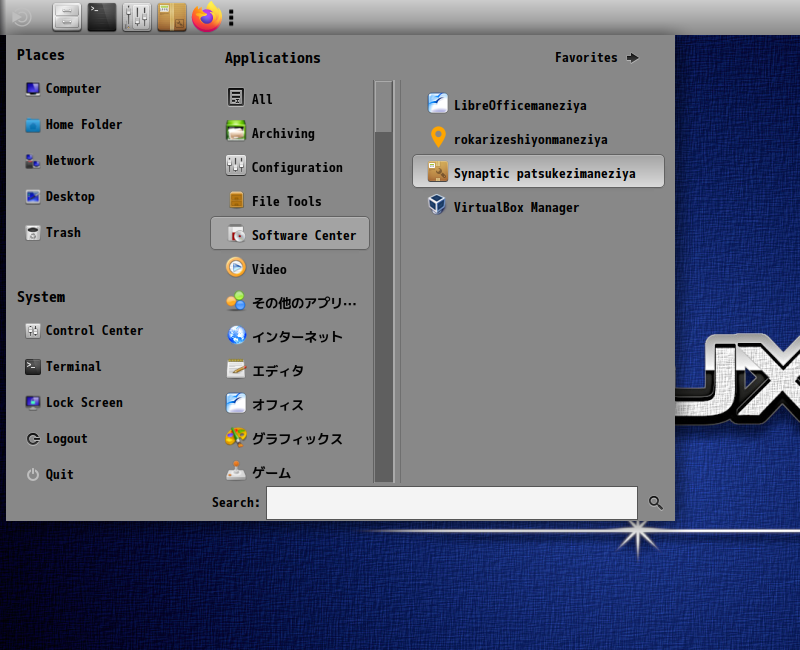Select the インターネット category
Viewport: 800px width, 650px height.
click(x=290, y=335)
